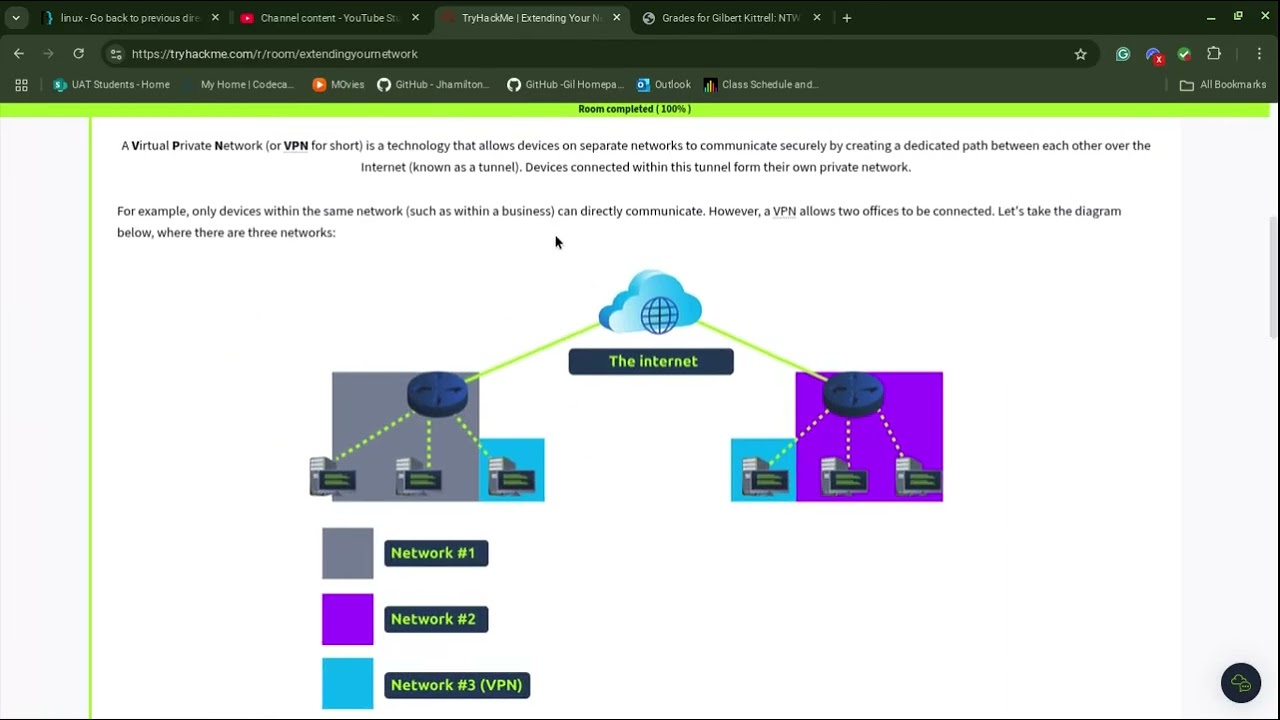Open the Chrome three-dot menu

pos(1259,54)
